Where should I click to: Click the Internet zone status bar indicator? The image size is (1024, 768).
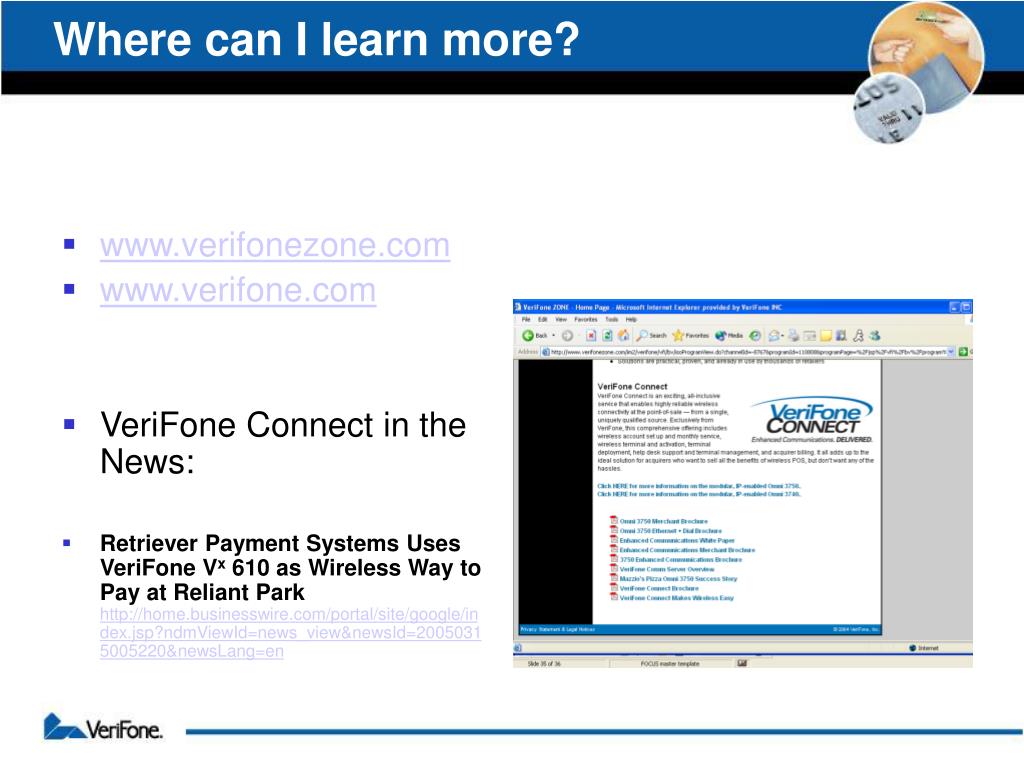tap(924, 648)
